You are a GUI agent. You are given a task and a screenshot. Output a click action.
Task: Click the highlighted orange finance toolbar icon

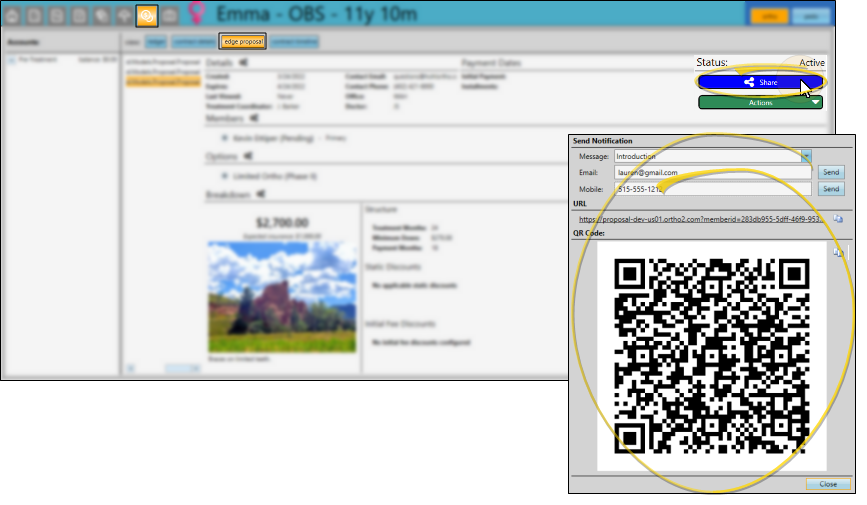(146, 16)
